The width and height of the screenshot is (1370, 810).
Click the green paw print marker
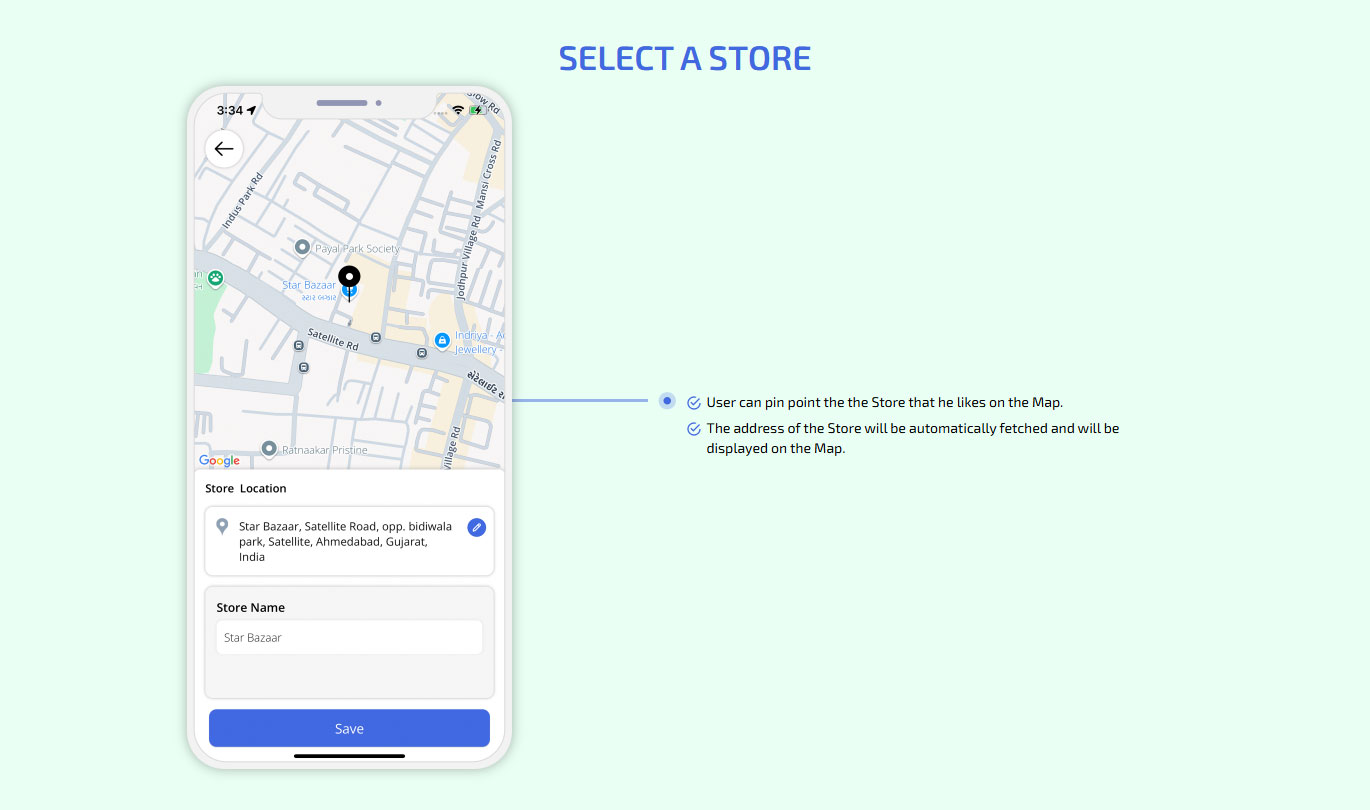215,279
